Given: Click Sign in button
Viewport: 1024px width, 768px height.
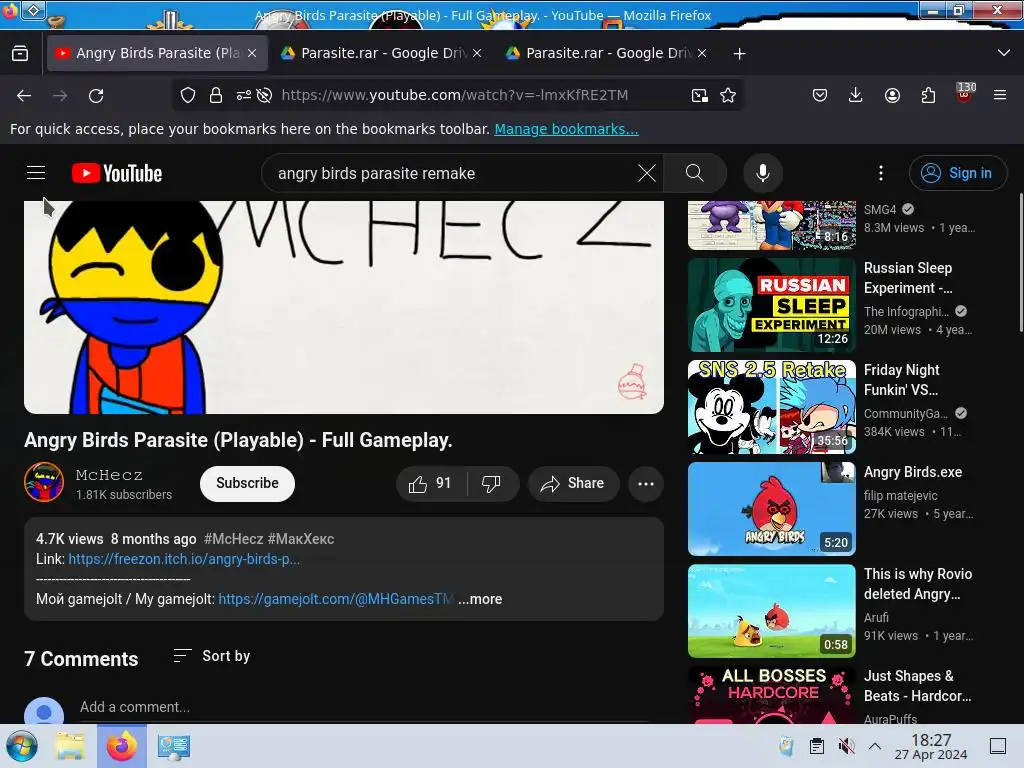Looking at the screenshot, I should [x=957, y=173].
